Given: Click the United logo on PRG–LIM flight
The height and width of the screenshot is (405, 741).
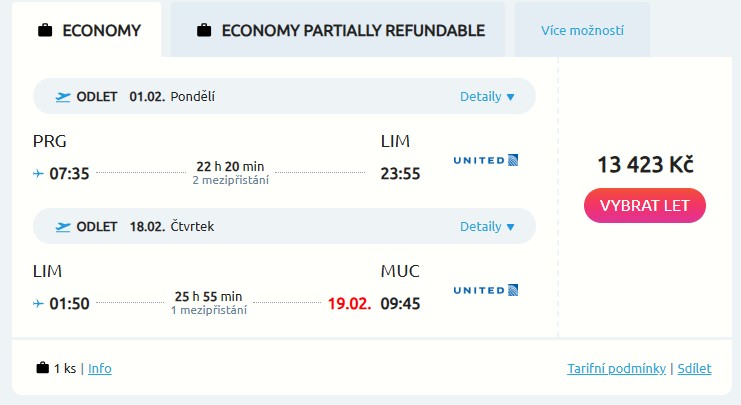Looking at the screenshot, I should 486,160.
